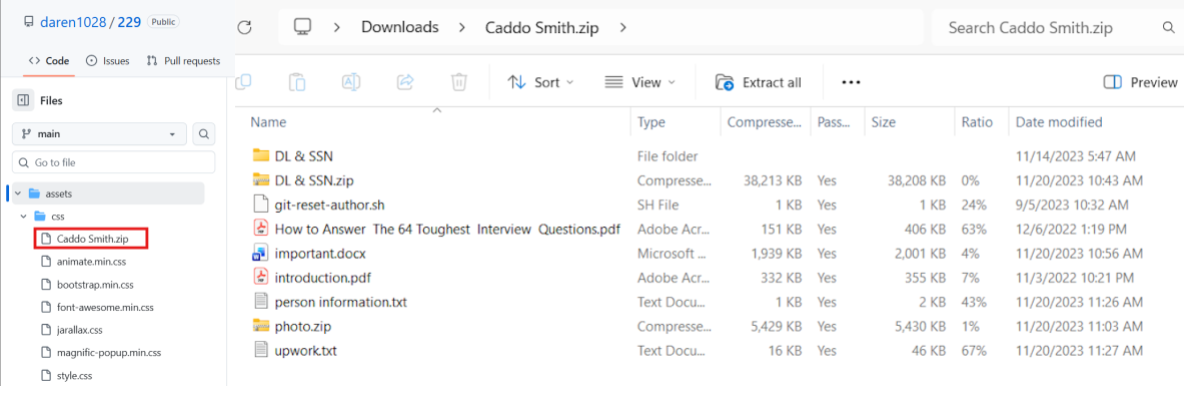
Task: Select the assets folder in tree
Action: 106,193
